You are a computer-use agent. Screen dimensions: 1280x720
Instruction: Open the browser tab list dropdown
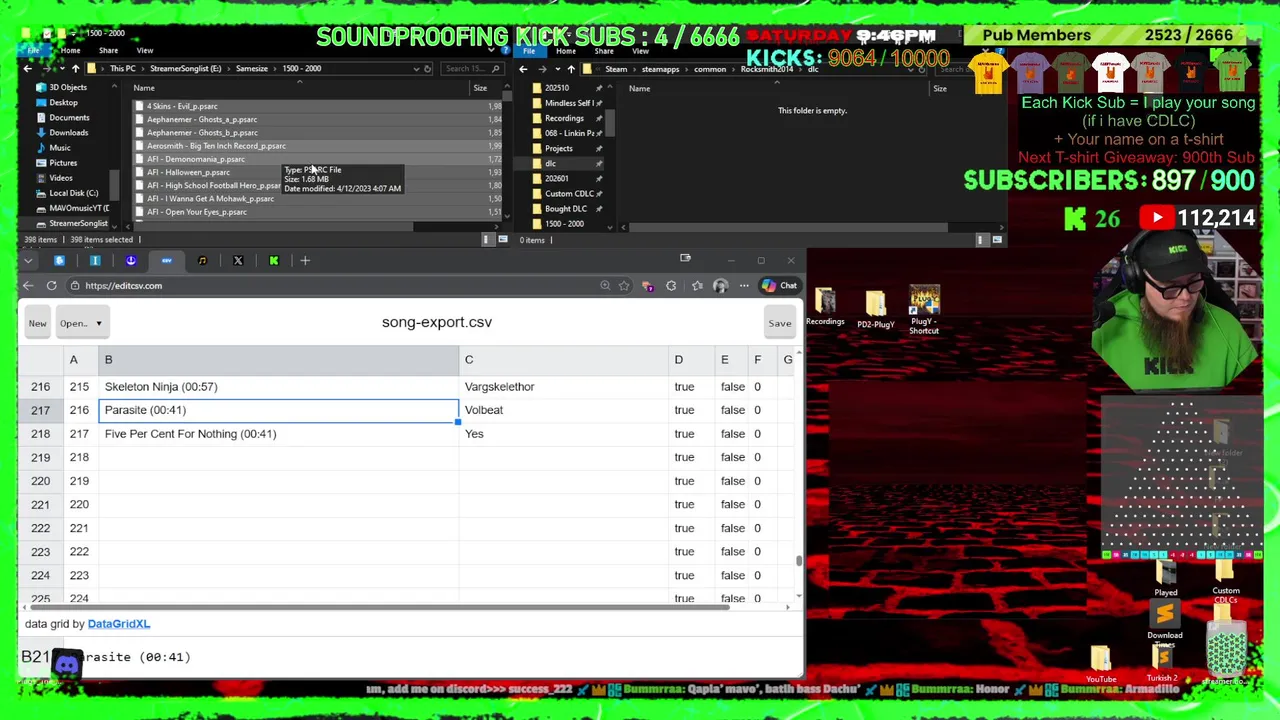[x=28, y=261]
